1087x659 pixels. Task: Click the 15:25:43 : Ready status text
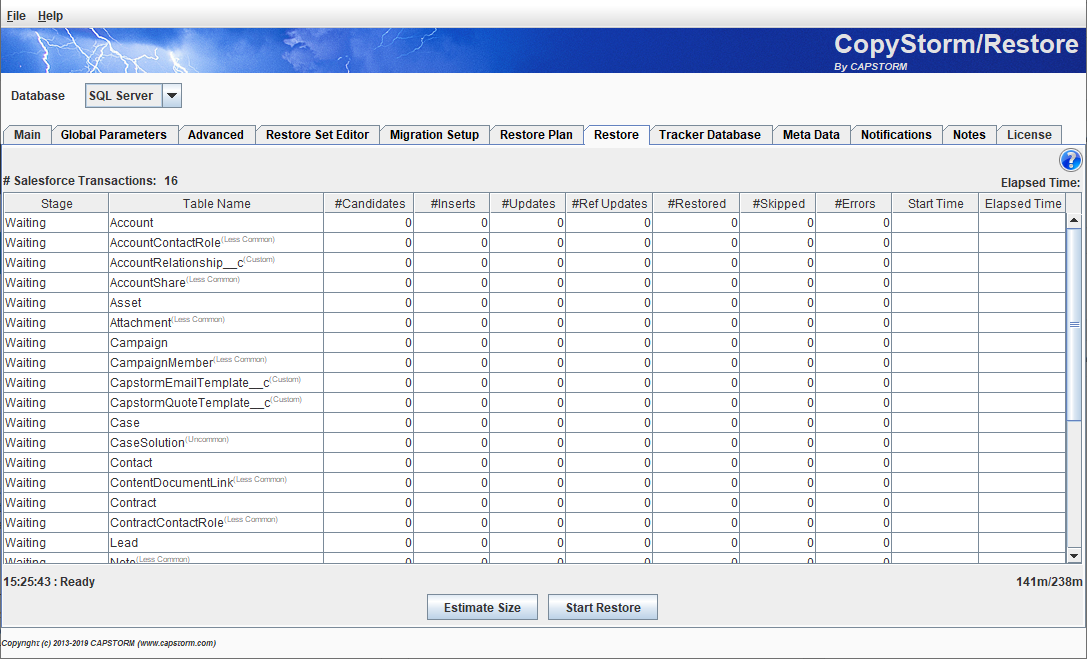click(x=49, y=581)
